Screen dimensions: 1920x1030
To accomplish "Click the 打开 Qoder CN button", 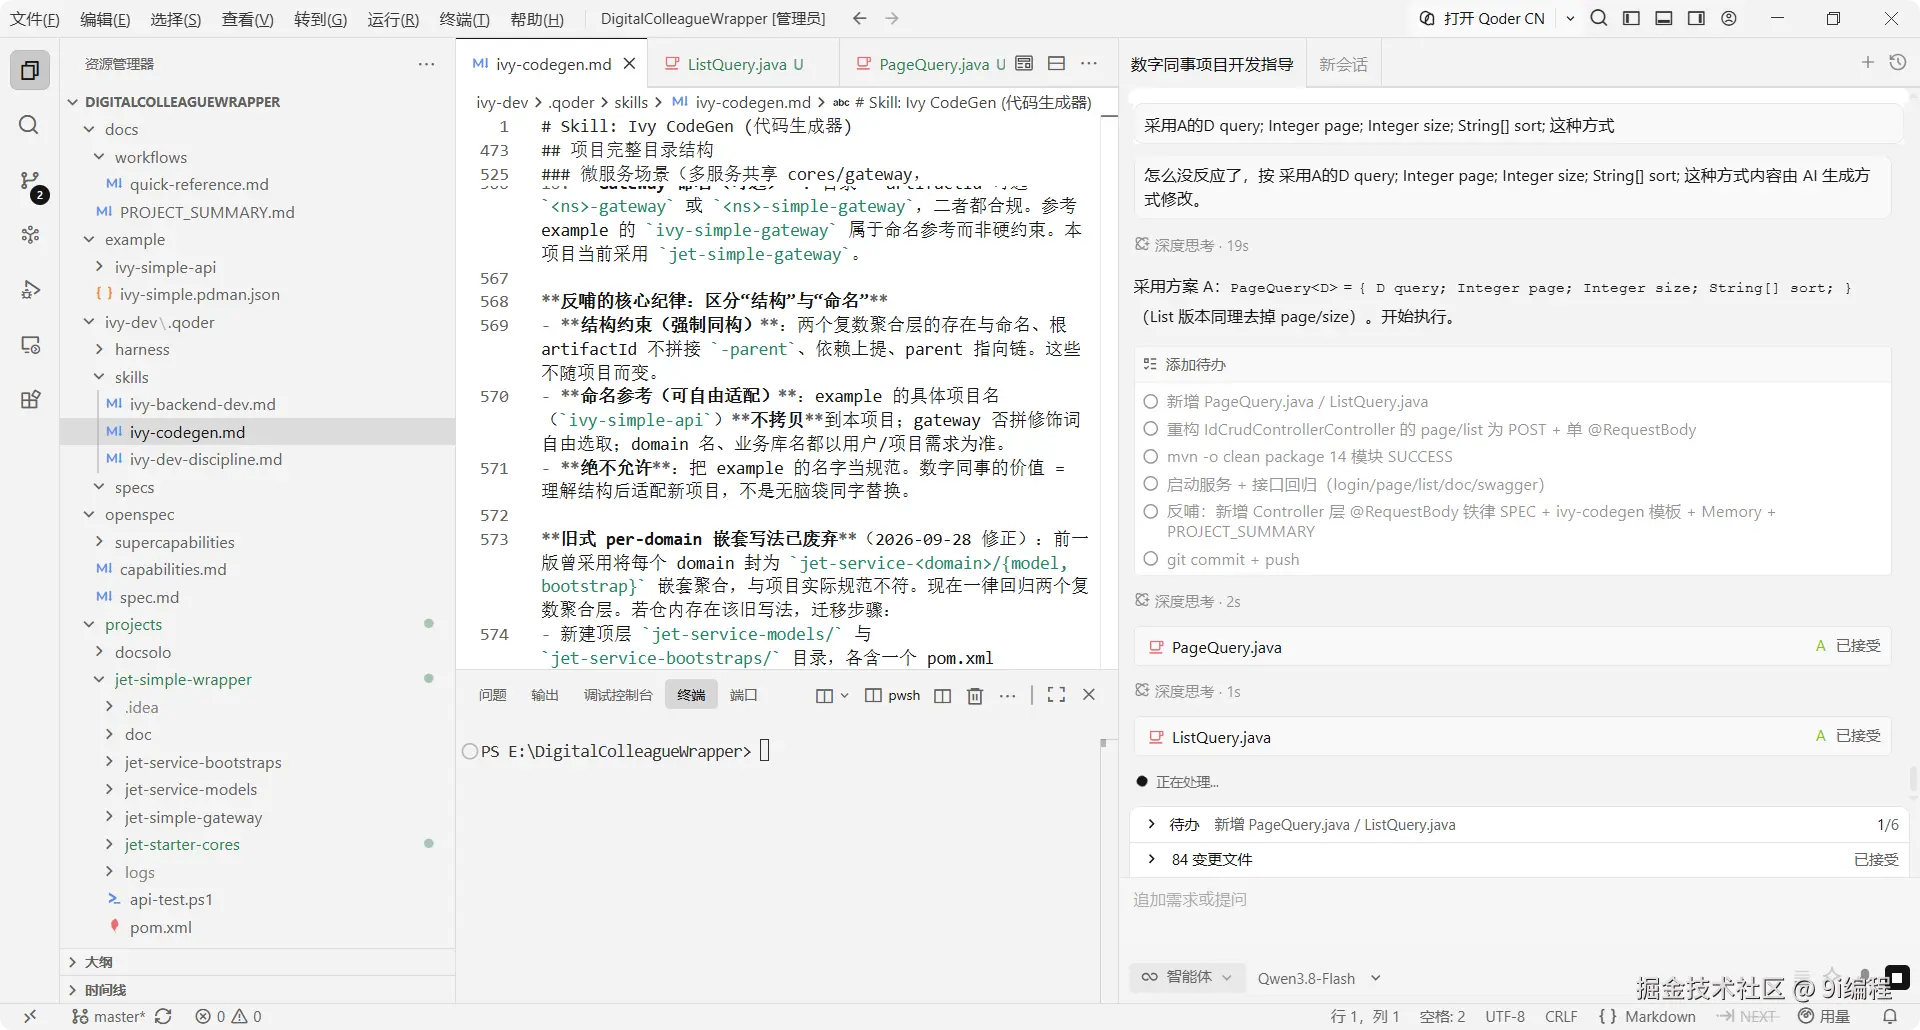I will click(1483, 18).
